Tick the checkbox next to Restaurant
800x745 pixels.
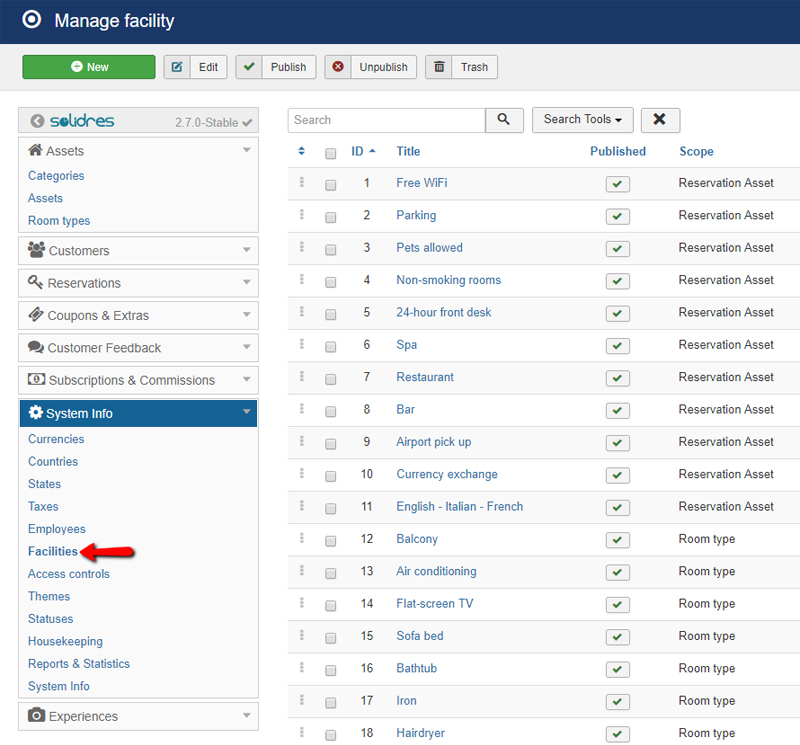click(331, 378)
